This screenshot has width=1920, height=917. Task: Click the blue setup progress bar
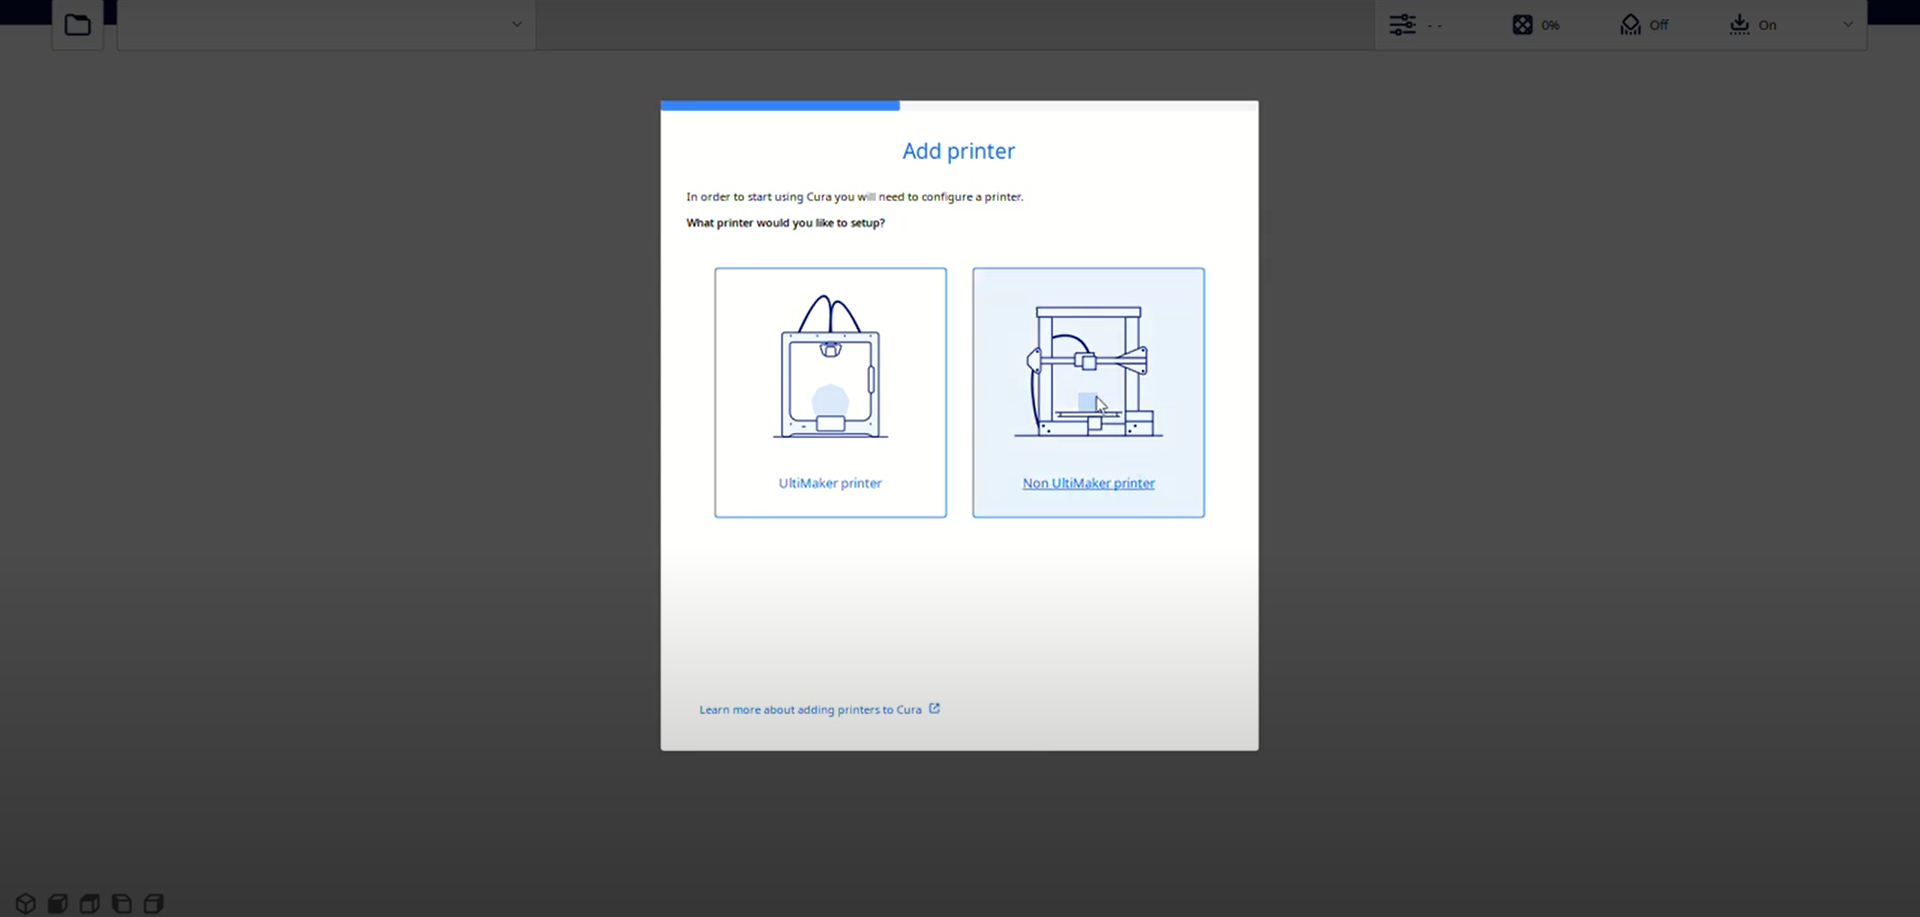pyautogui.click(x=780, y=105)
